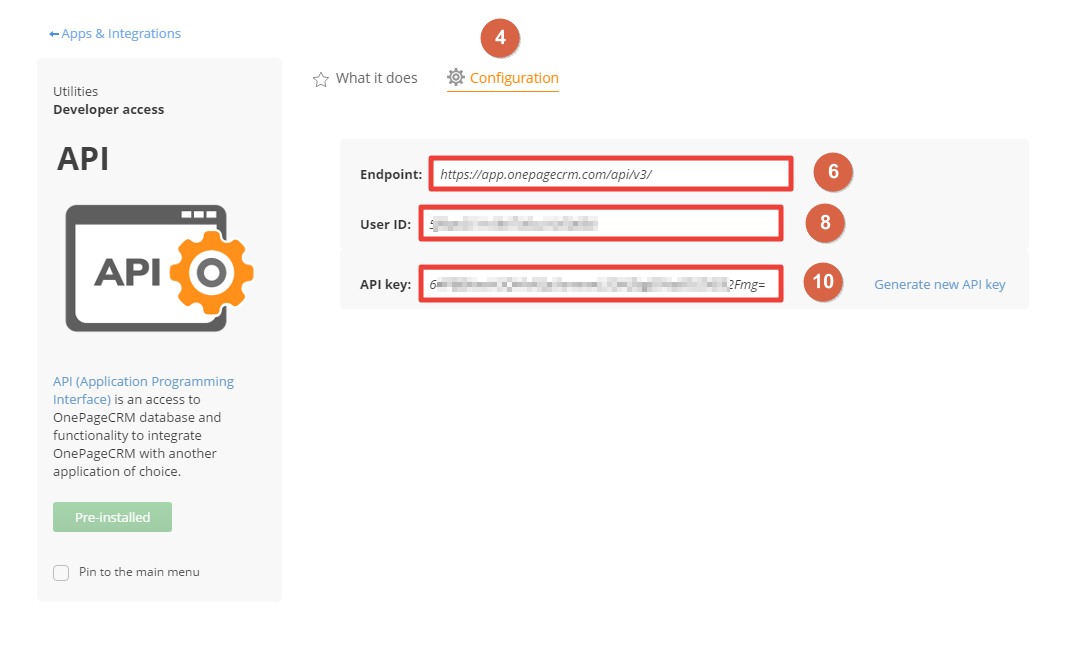Enable Pin to the main menu checkbox

61,573
